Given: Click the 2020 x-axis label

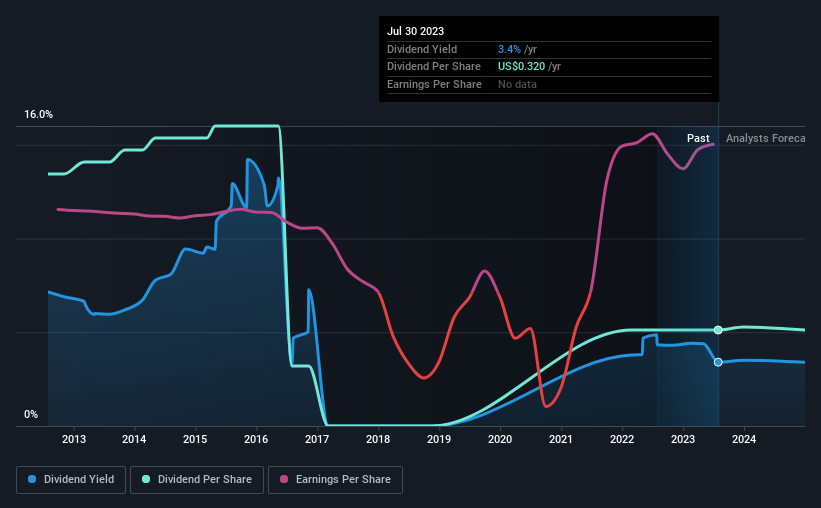Looking at the screenshot, I should click(x=500, y=439).
